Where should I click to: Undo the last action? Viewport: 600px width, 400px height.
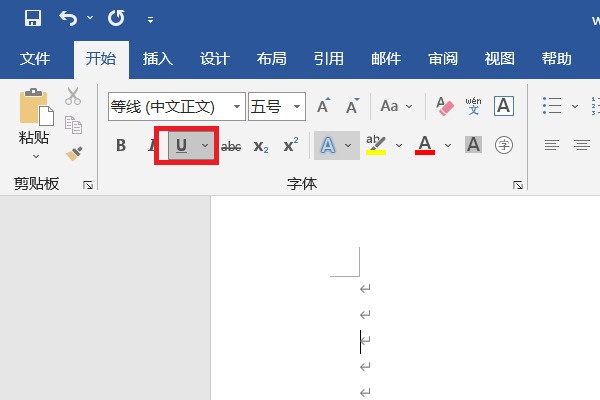click(68, 18)
